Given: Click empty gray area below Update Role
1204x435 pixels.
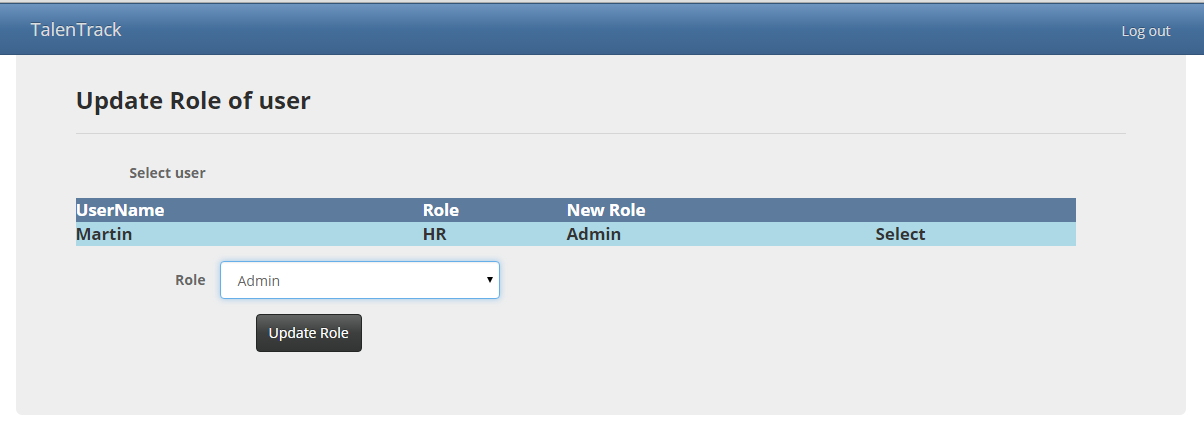Looking at the screenshot, I should coord(600,385).
